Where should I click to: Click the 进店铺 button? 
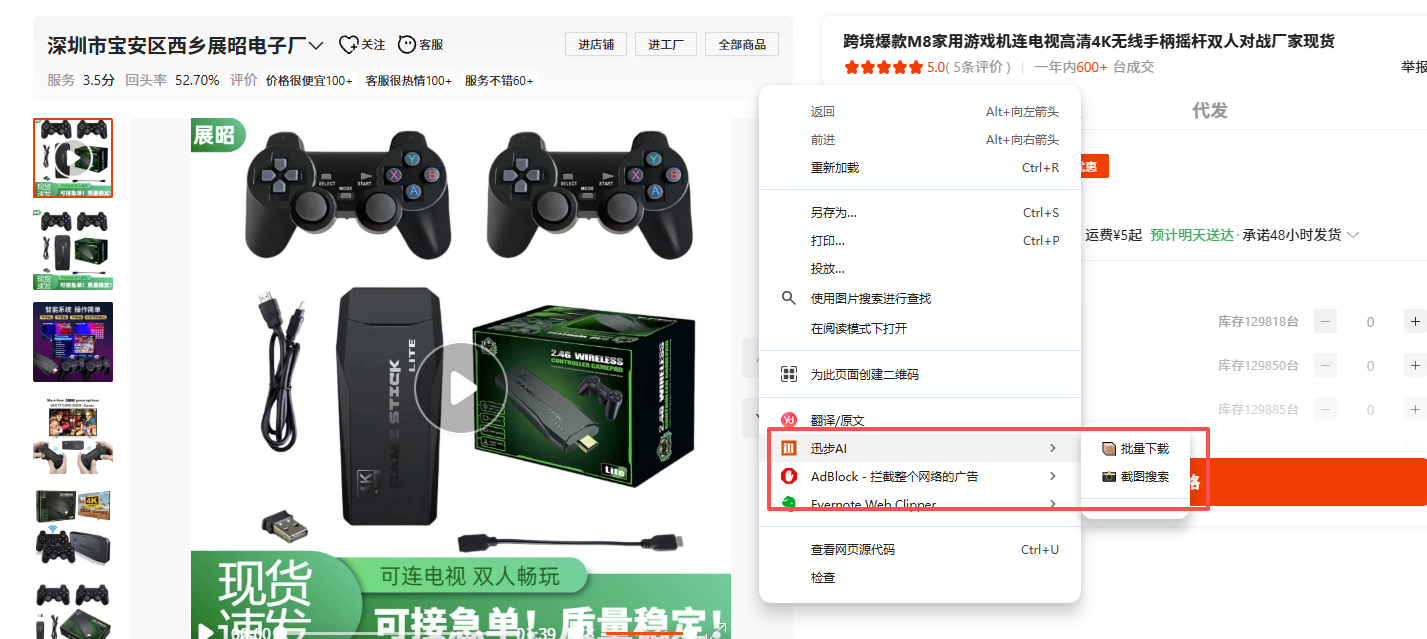[x=596, y=44]
